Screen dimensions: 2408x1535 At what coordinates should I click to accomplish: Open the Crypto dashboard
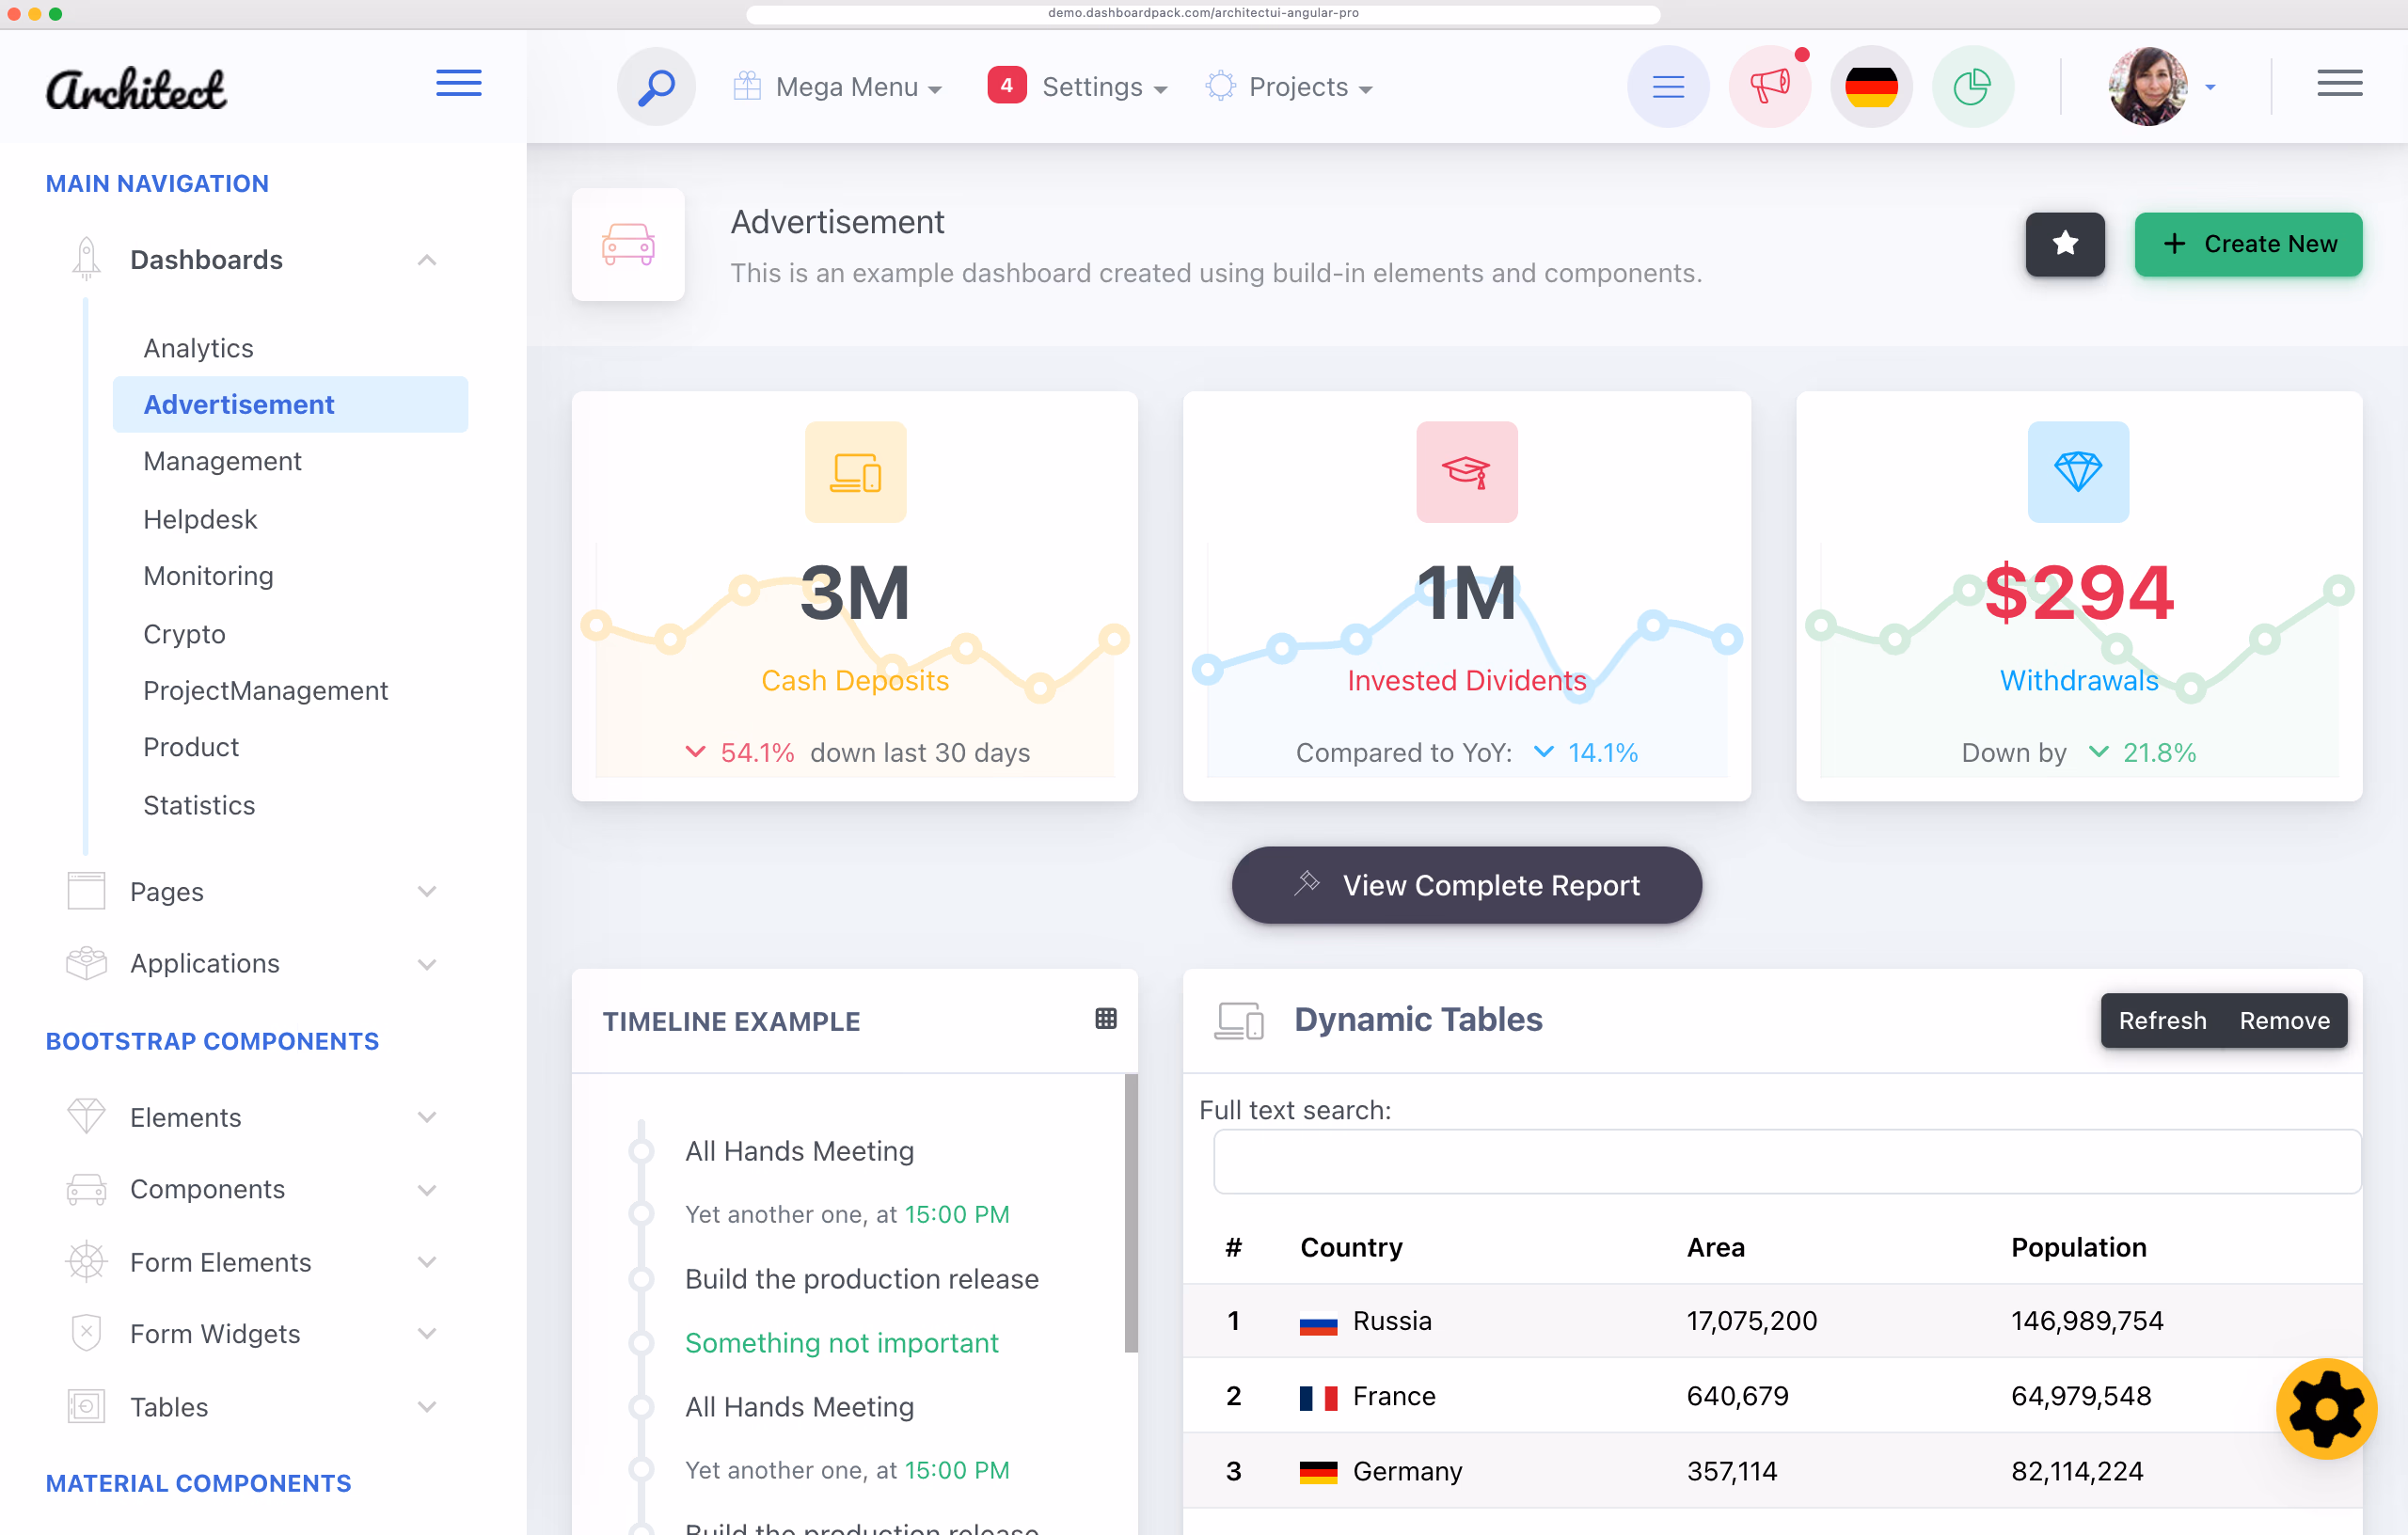[184, 634]
